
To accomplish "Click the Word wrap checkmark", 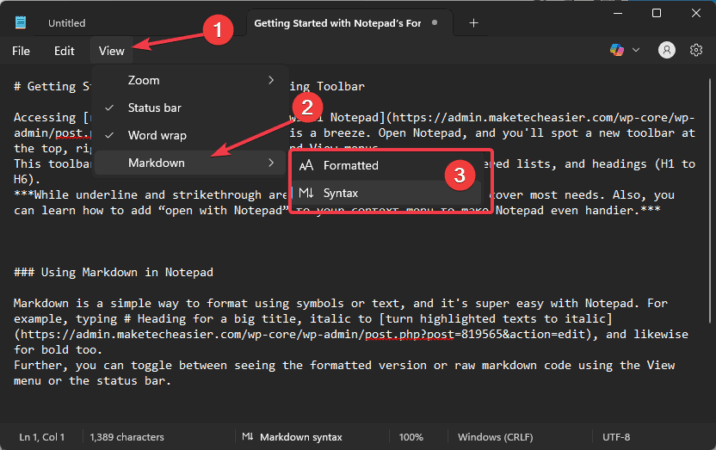I will click(109, 135).
